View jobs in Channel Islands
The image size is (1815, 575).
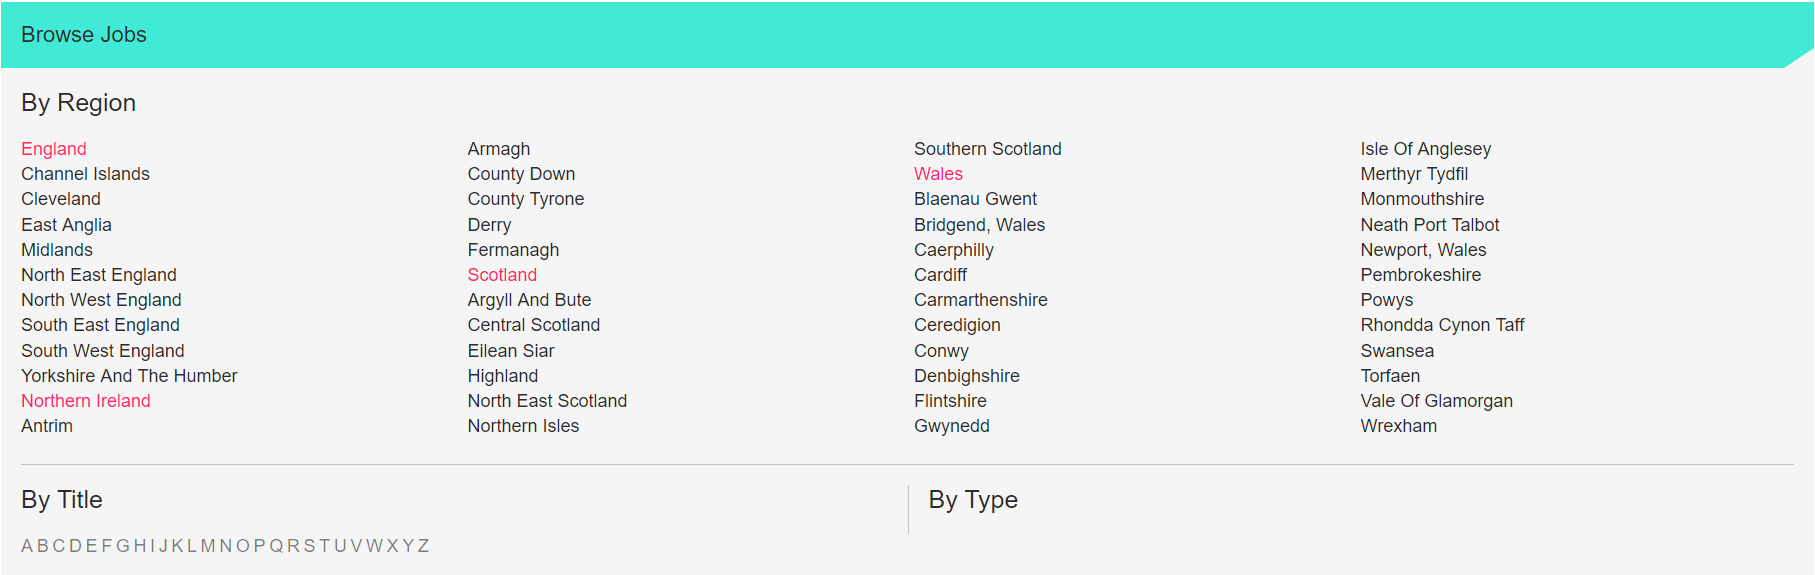(85, 174)
